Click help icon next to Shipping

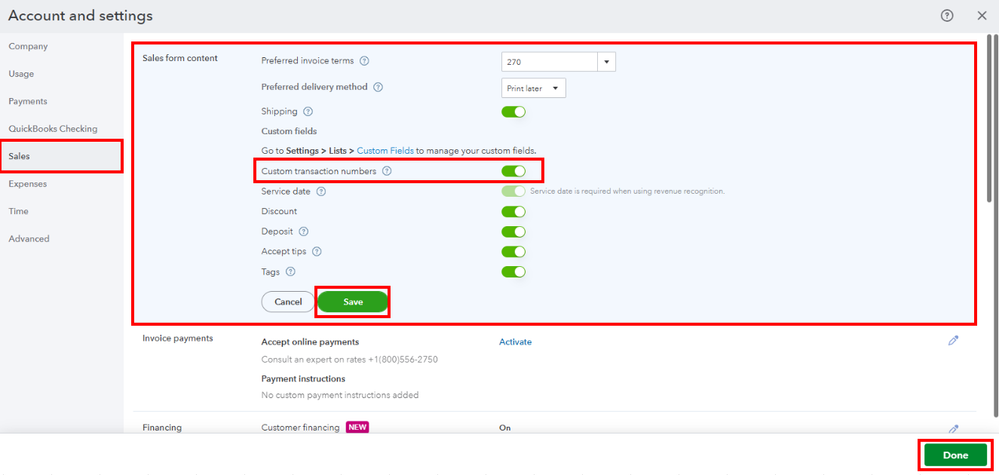(308, 111)
